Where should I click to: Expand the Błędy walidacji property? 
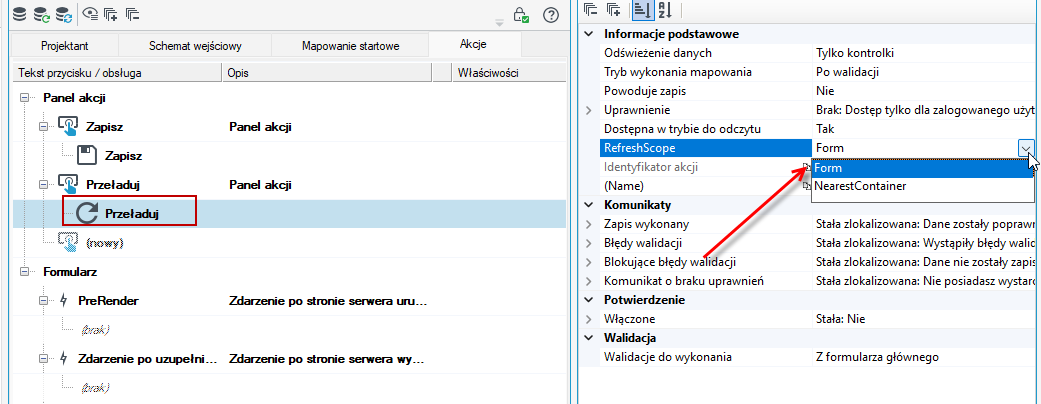[x=589, y=243]
